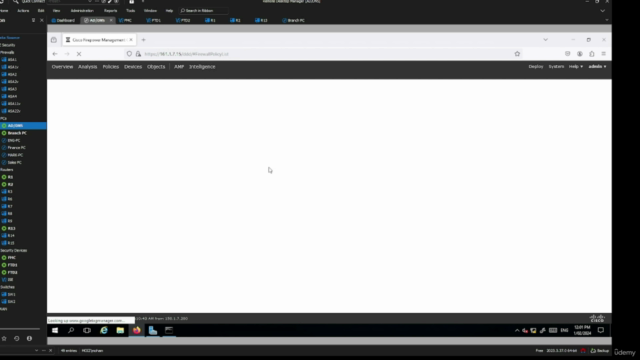Open the browser extensions icon
Viewport: 640px width, 360px height.
tap(592, 54)
